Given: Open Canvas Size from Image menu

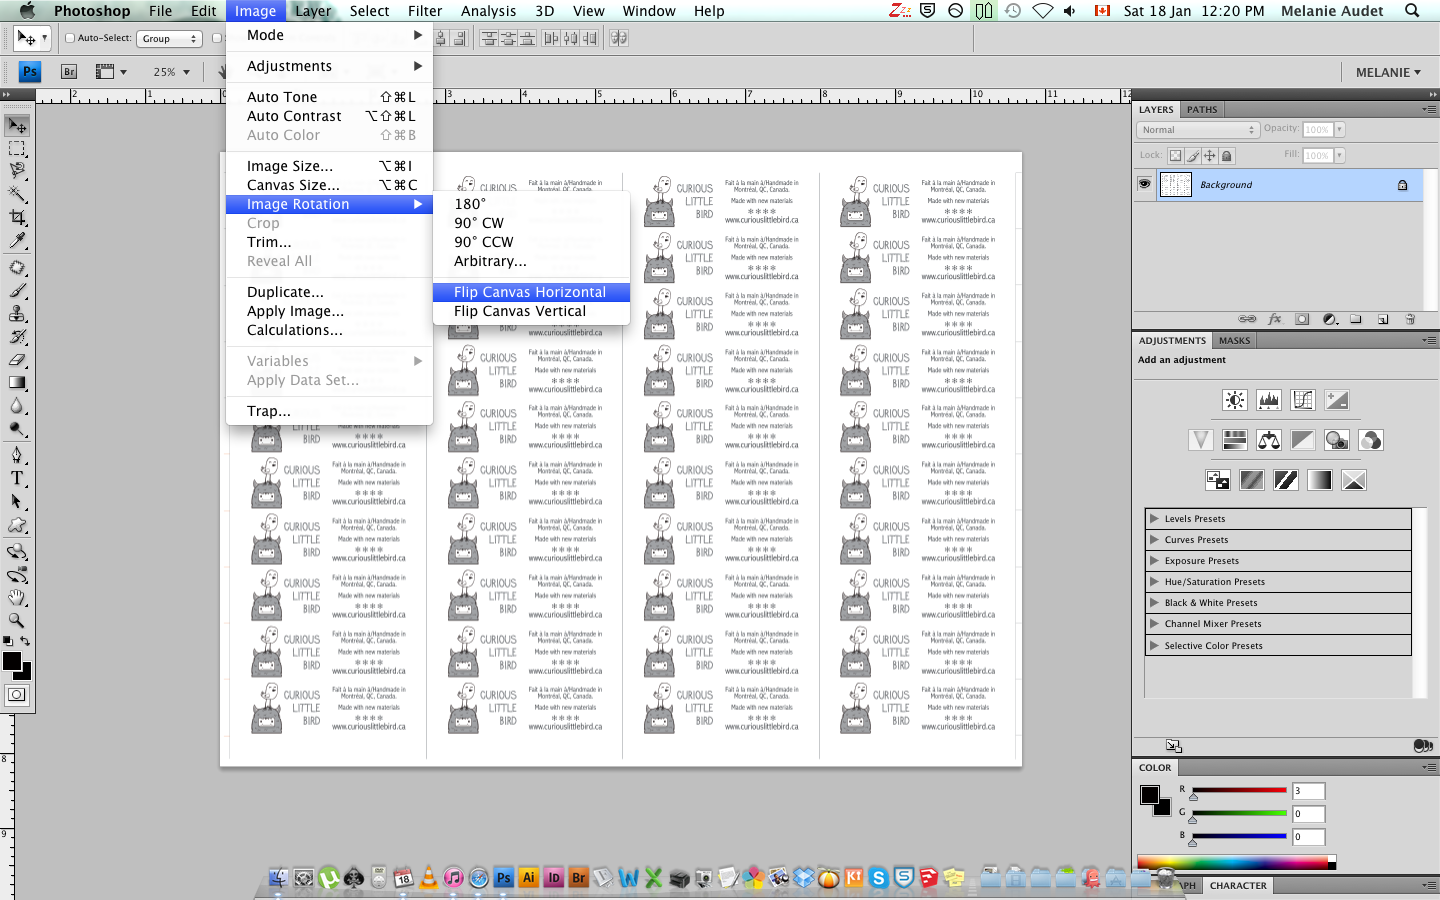Looking at the screenshot, I should coord(329,185).
